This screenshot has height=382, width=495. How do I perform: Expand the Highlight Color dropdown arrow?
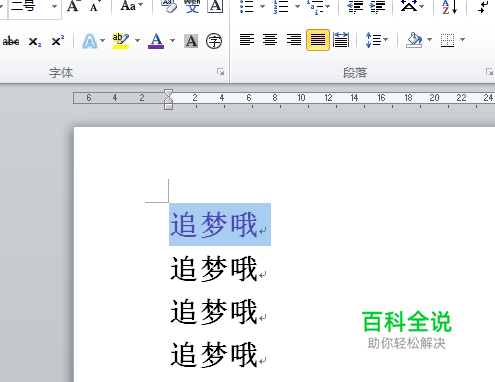(137, 41)
